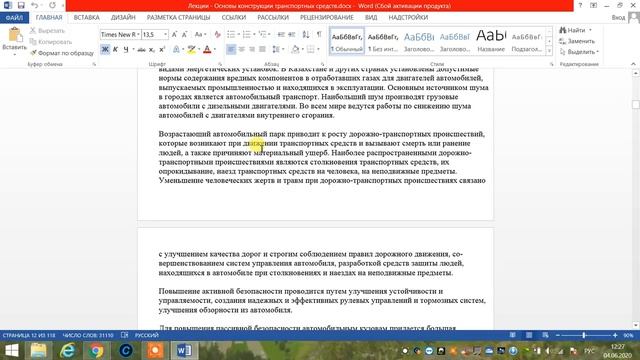Cut selection with Вырезать

tap(47, 31)
